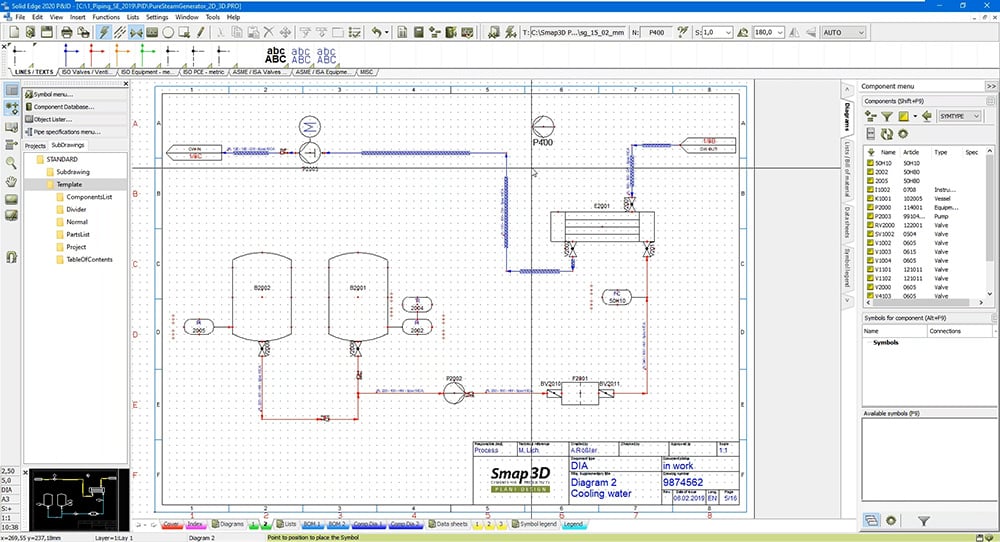Expand the yellow highlight color dropdown arrow
Viewport: 1000px width, 542px height.
tap(915, 116)
